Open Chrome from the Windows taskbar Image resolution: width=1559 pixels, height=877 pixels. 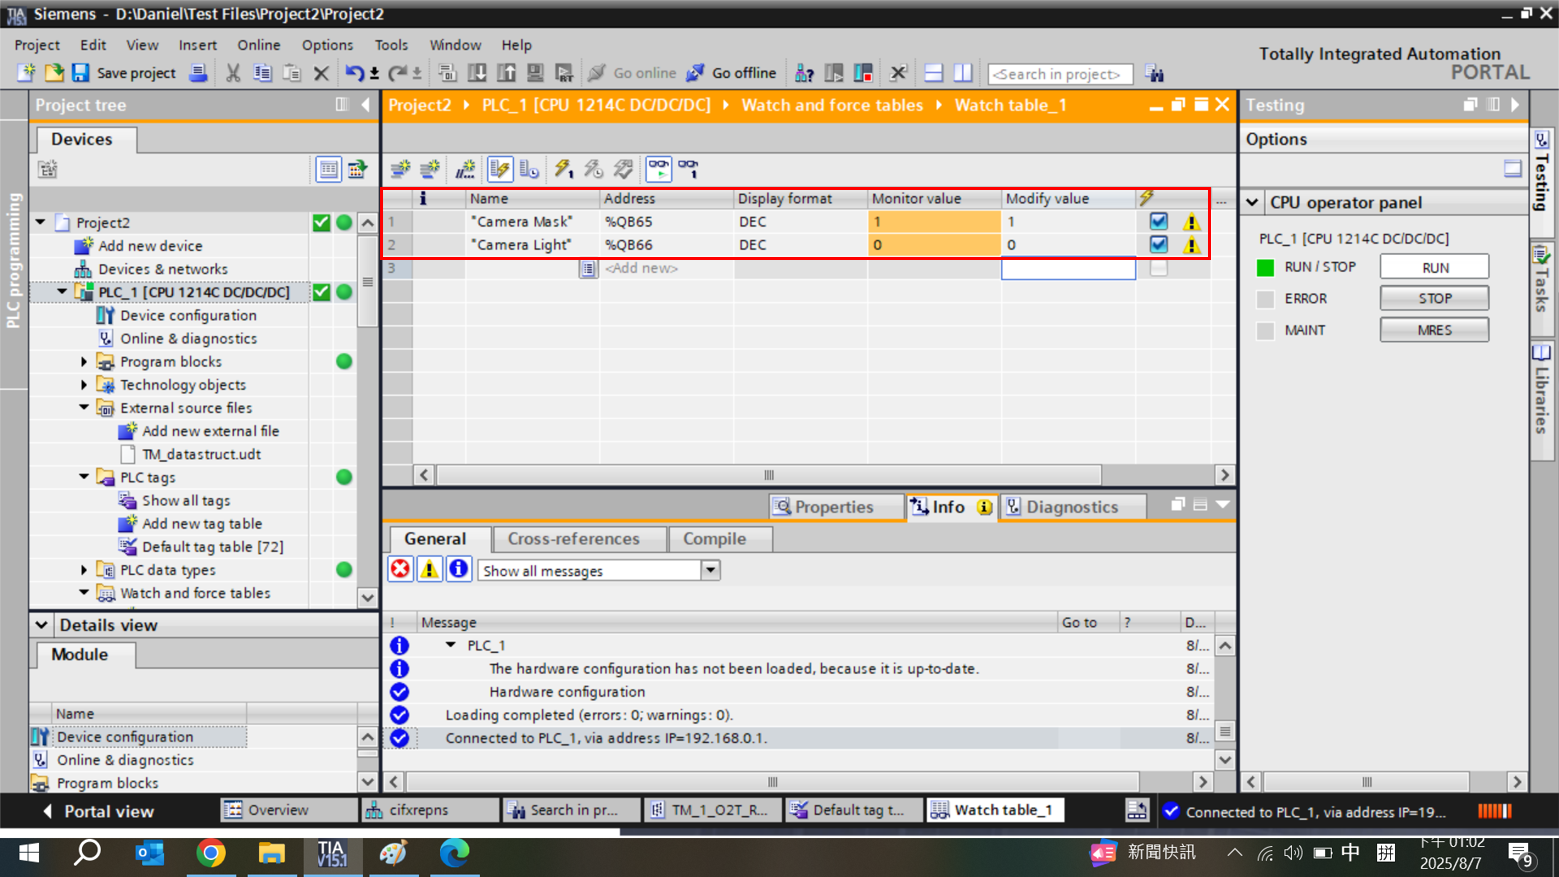click(x=211, y=853)
